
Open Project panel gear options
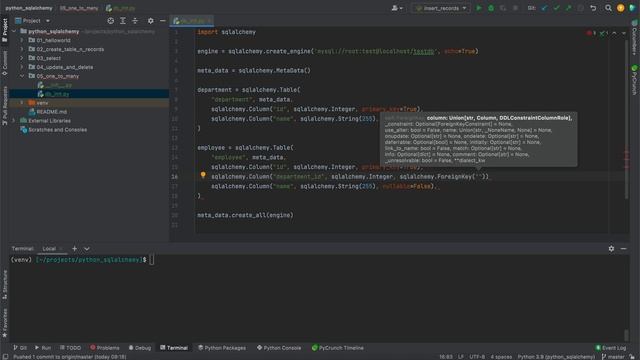coord(151,21)
